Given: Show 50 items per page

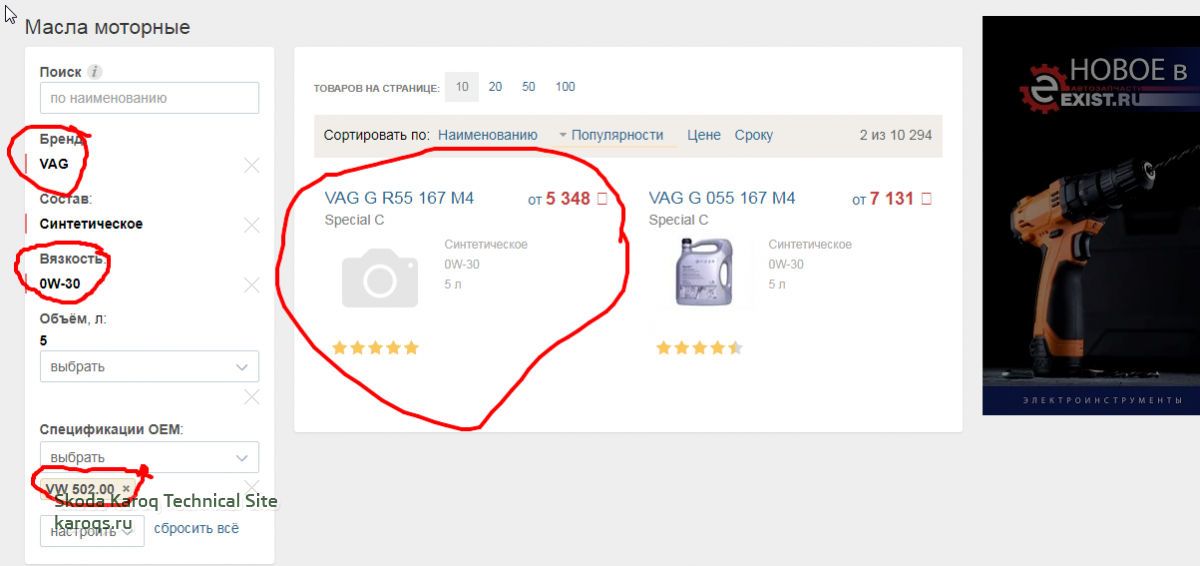Looking at the screenshot, I should (x=529, y=87).
